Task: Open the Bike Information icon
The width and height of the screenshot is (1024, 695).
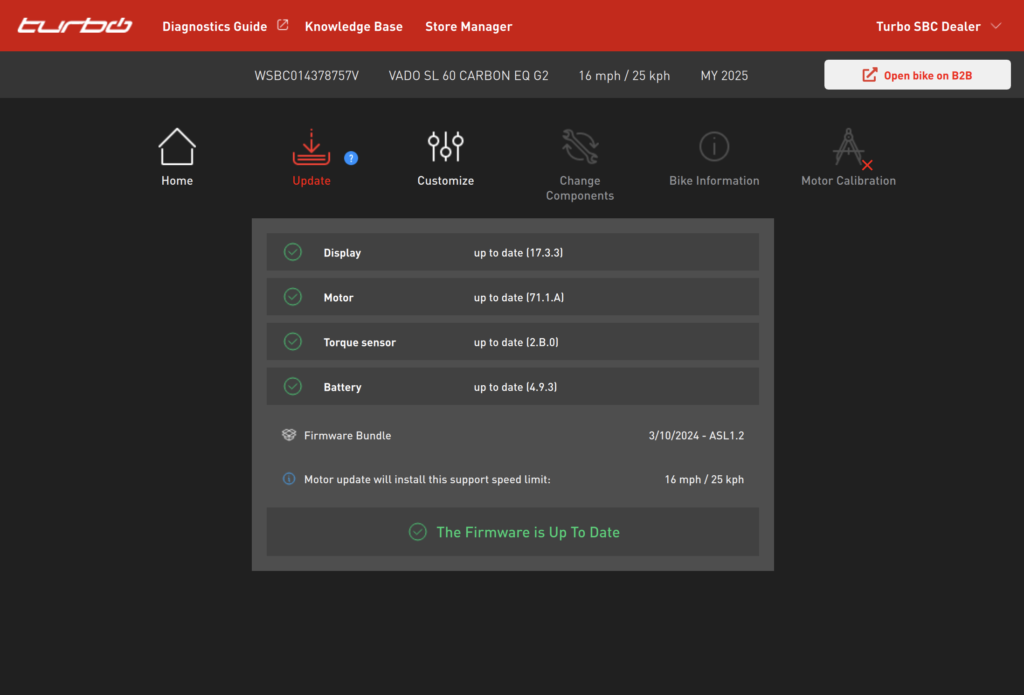Action: tap(714, 147)
